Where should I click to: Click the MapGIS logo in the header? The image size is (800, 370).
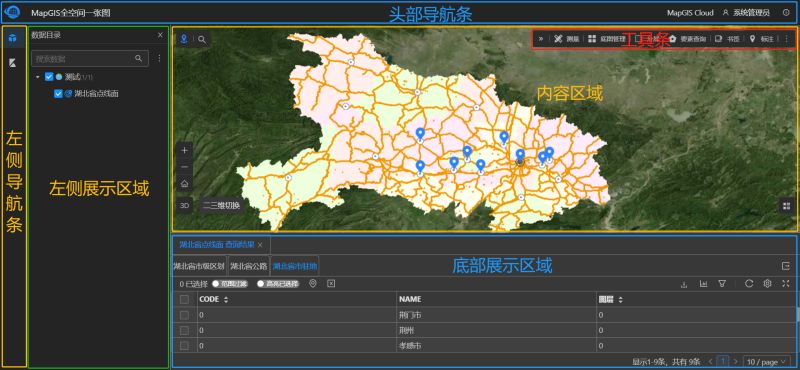point(12,12)
